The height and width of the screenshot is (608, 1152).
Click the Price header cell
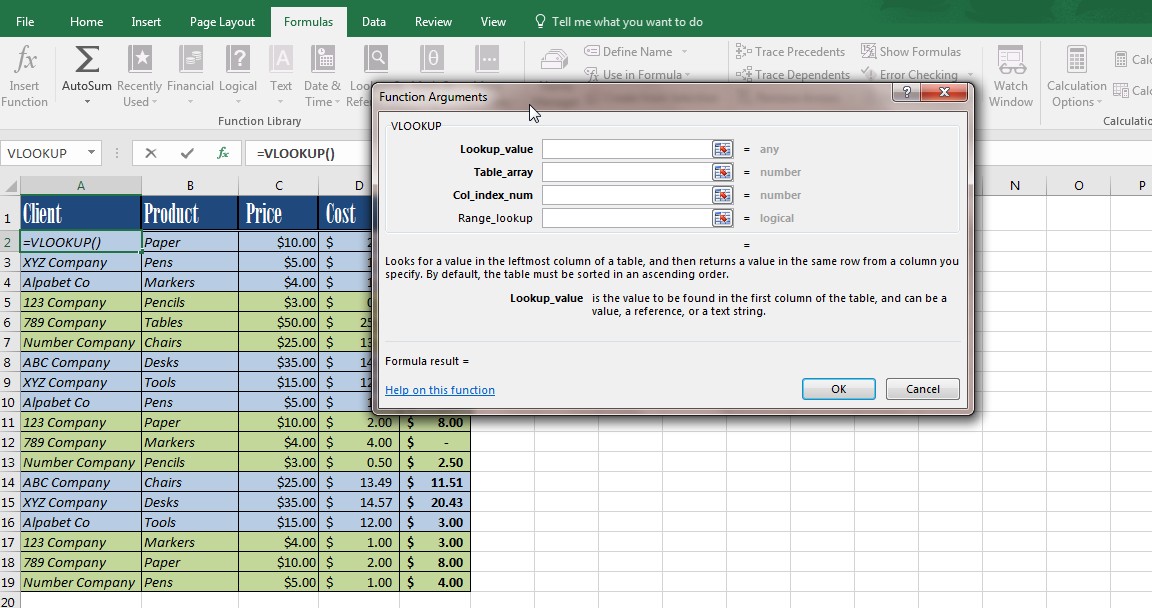[x=278, y=214]
